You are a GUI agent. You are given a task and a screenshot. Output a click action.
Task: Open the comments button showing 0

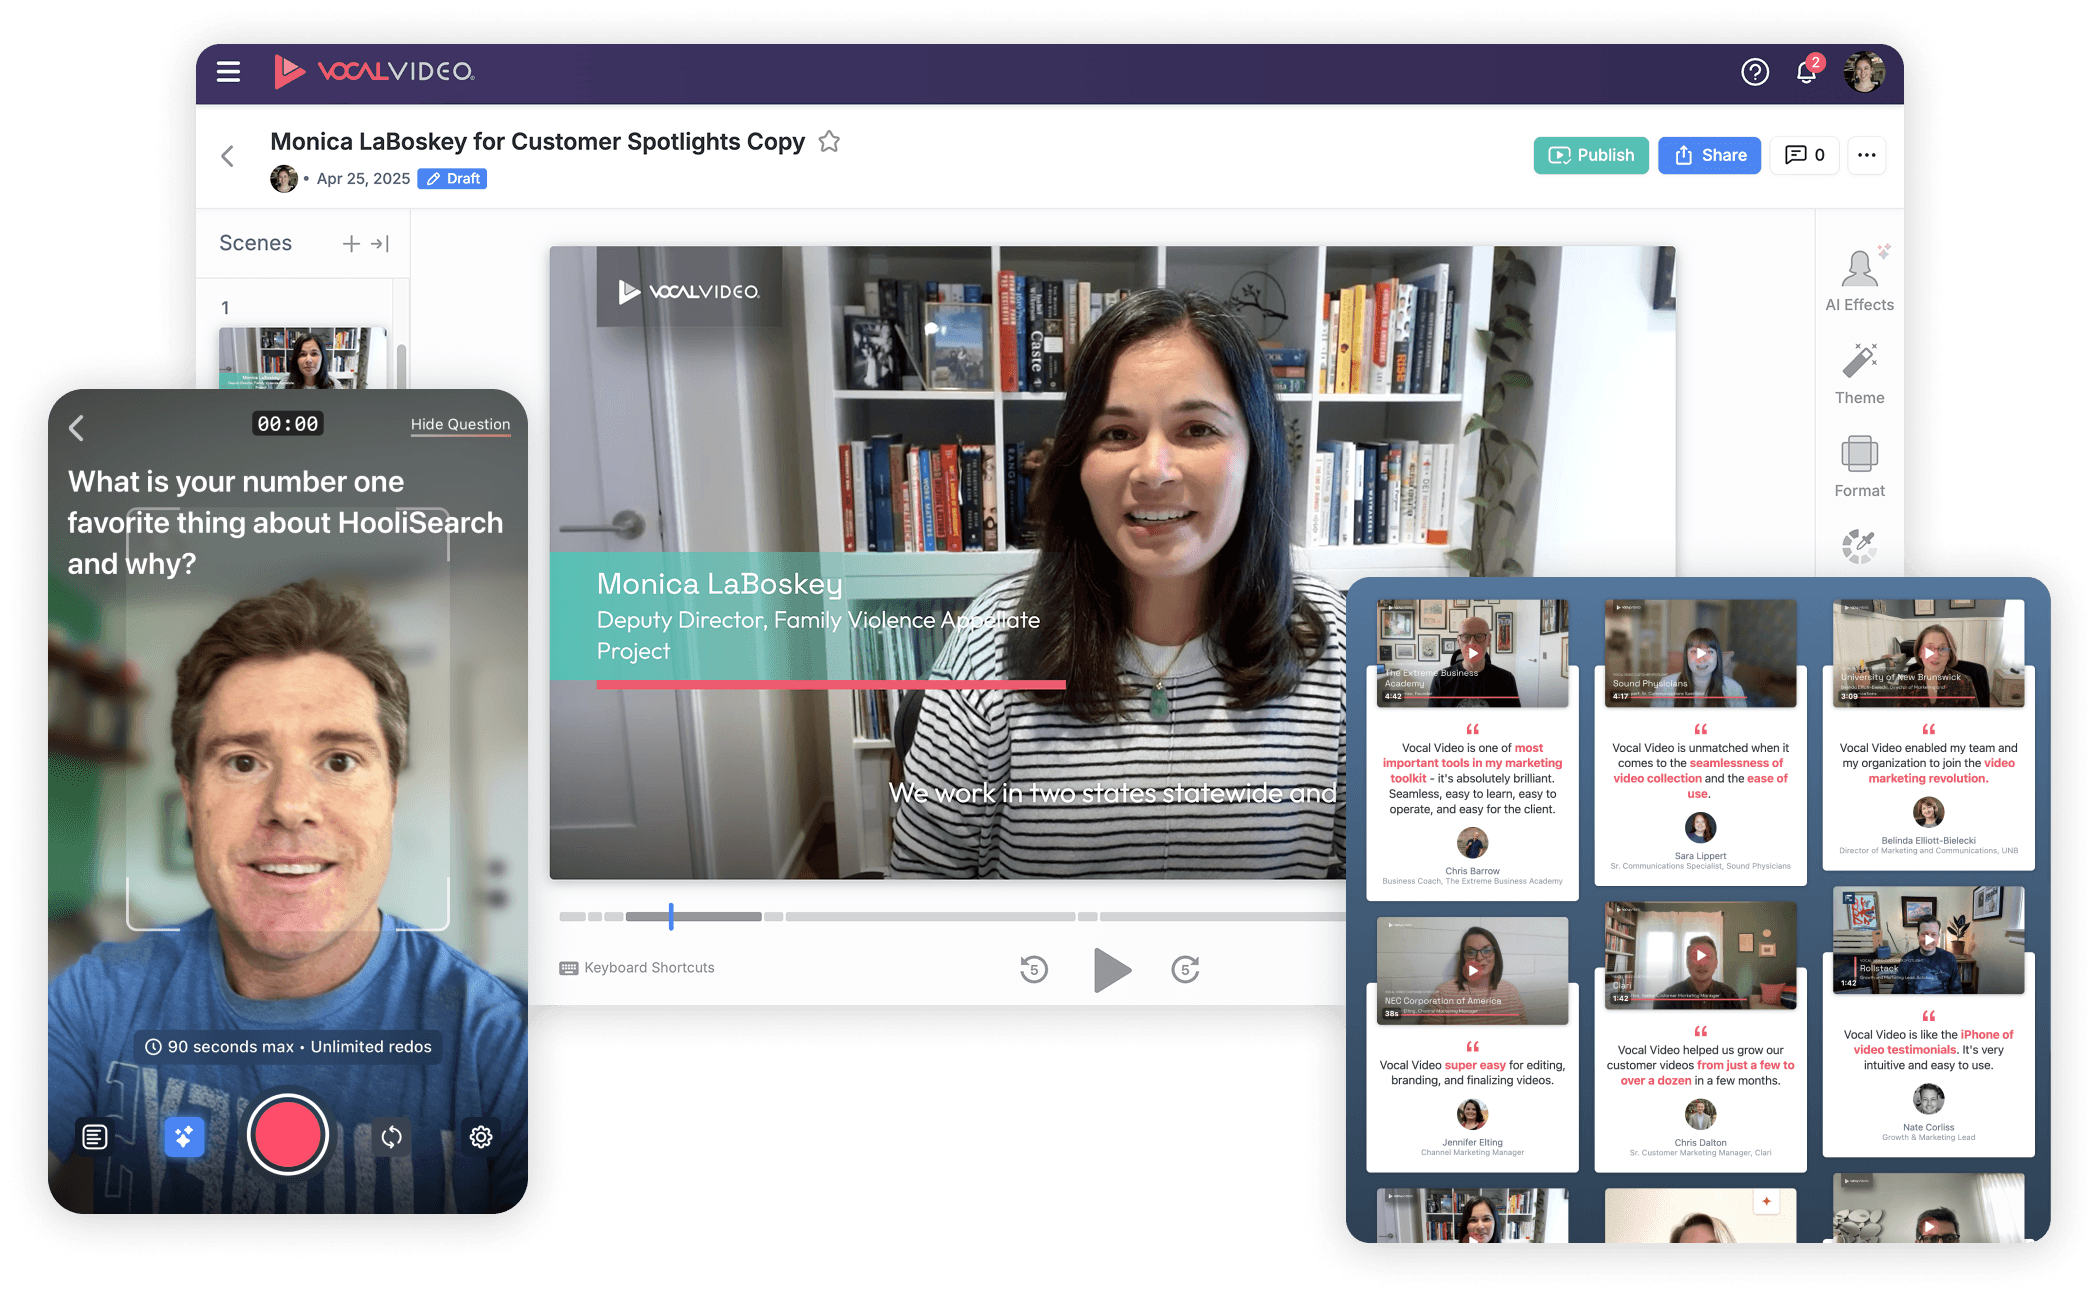pos(1805,155)
